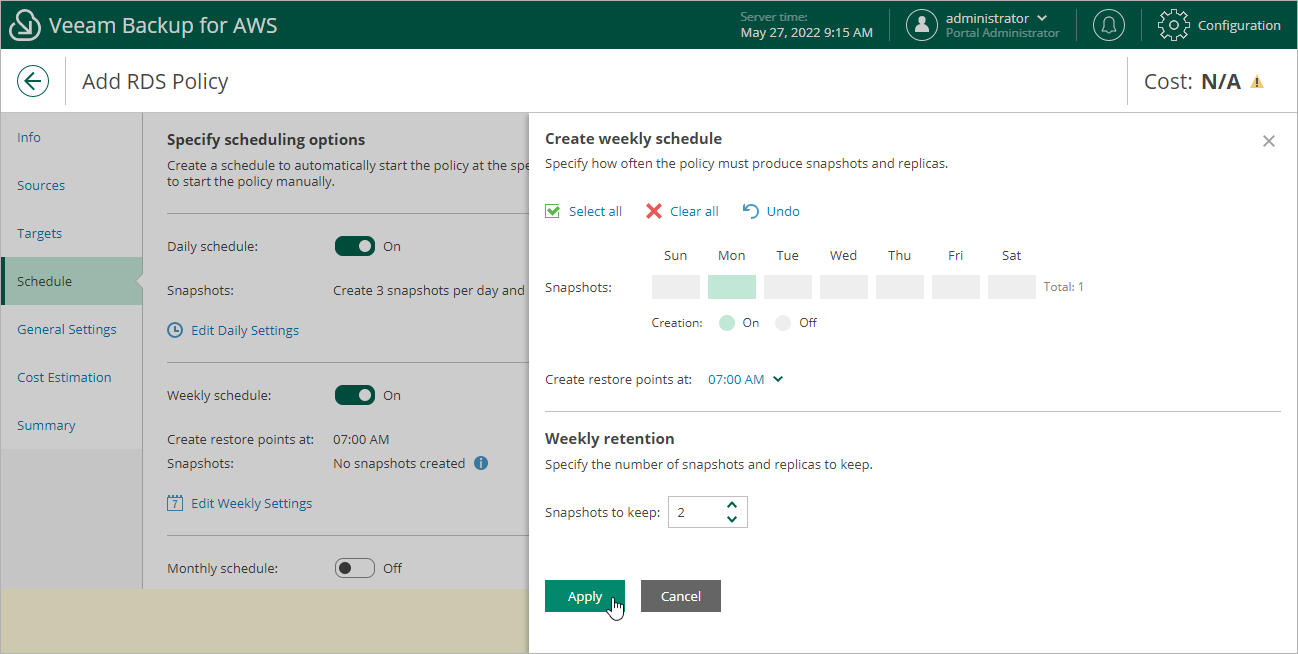
Task: Click the administrator user avatar icon
Action: click(x=921, y=25)
